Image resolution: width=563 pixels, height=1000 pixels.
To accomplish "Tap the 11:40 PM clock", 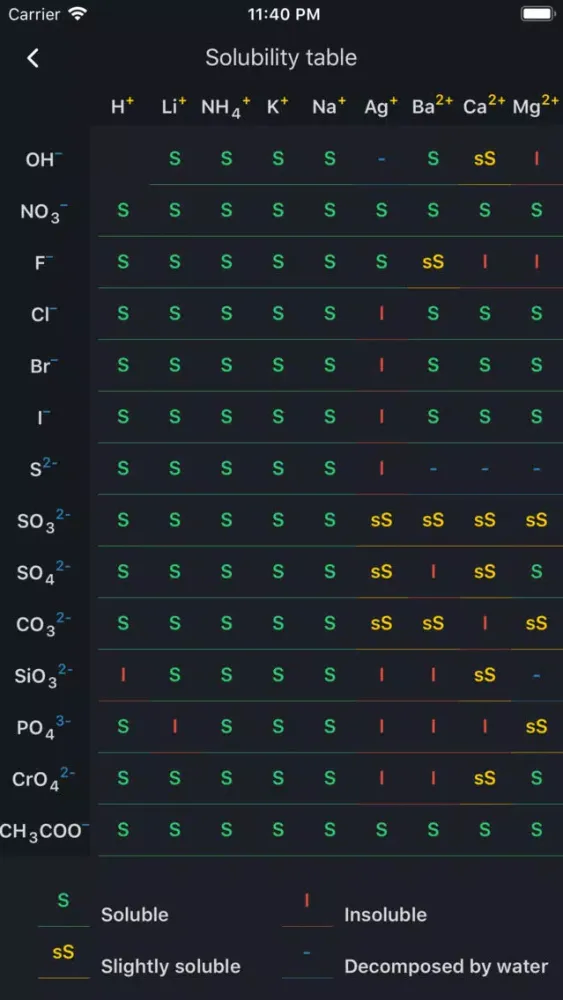I will [284, 14].
